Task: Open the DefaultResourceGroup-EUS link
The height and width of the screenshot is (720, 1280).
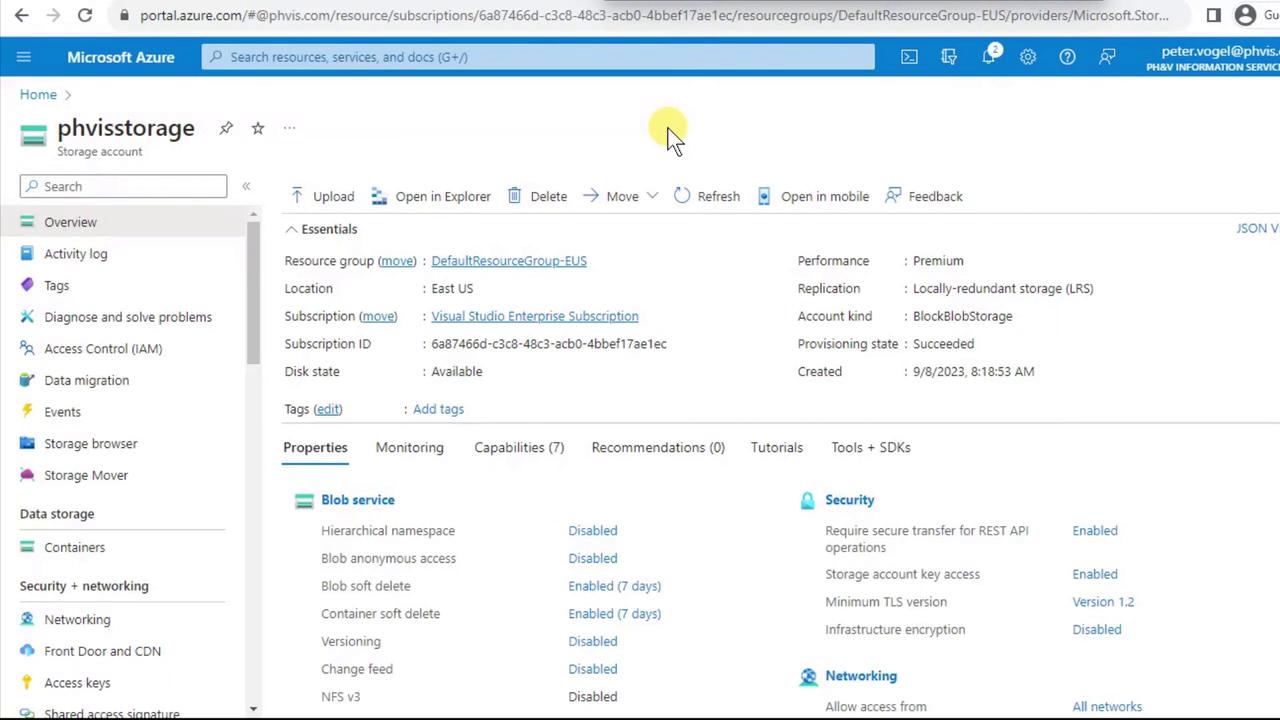Action: pyautogui.click(x=509, y=261)
